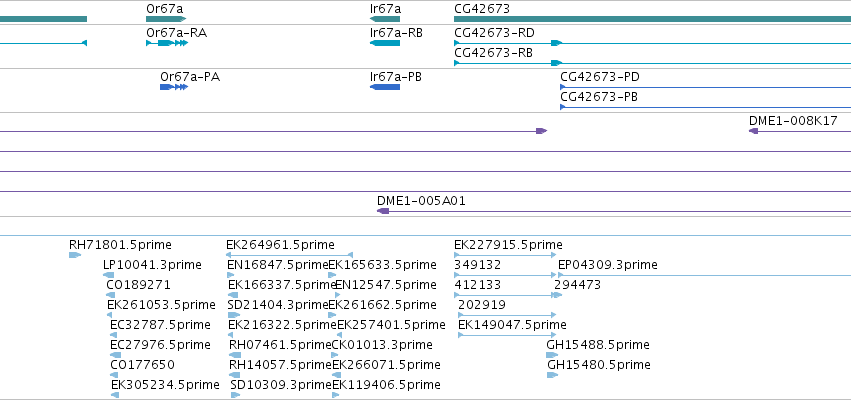
Task: Click the EK264961.5prime alignment line
Action: 289,255
